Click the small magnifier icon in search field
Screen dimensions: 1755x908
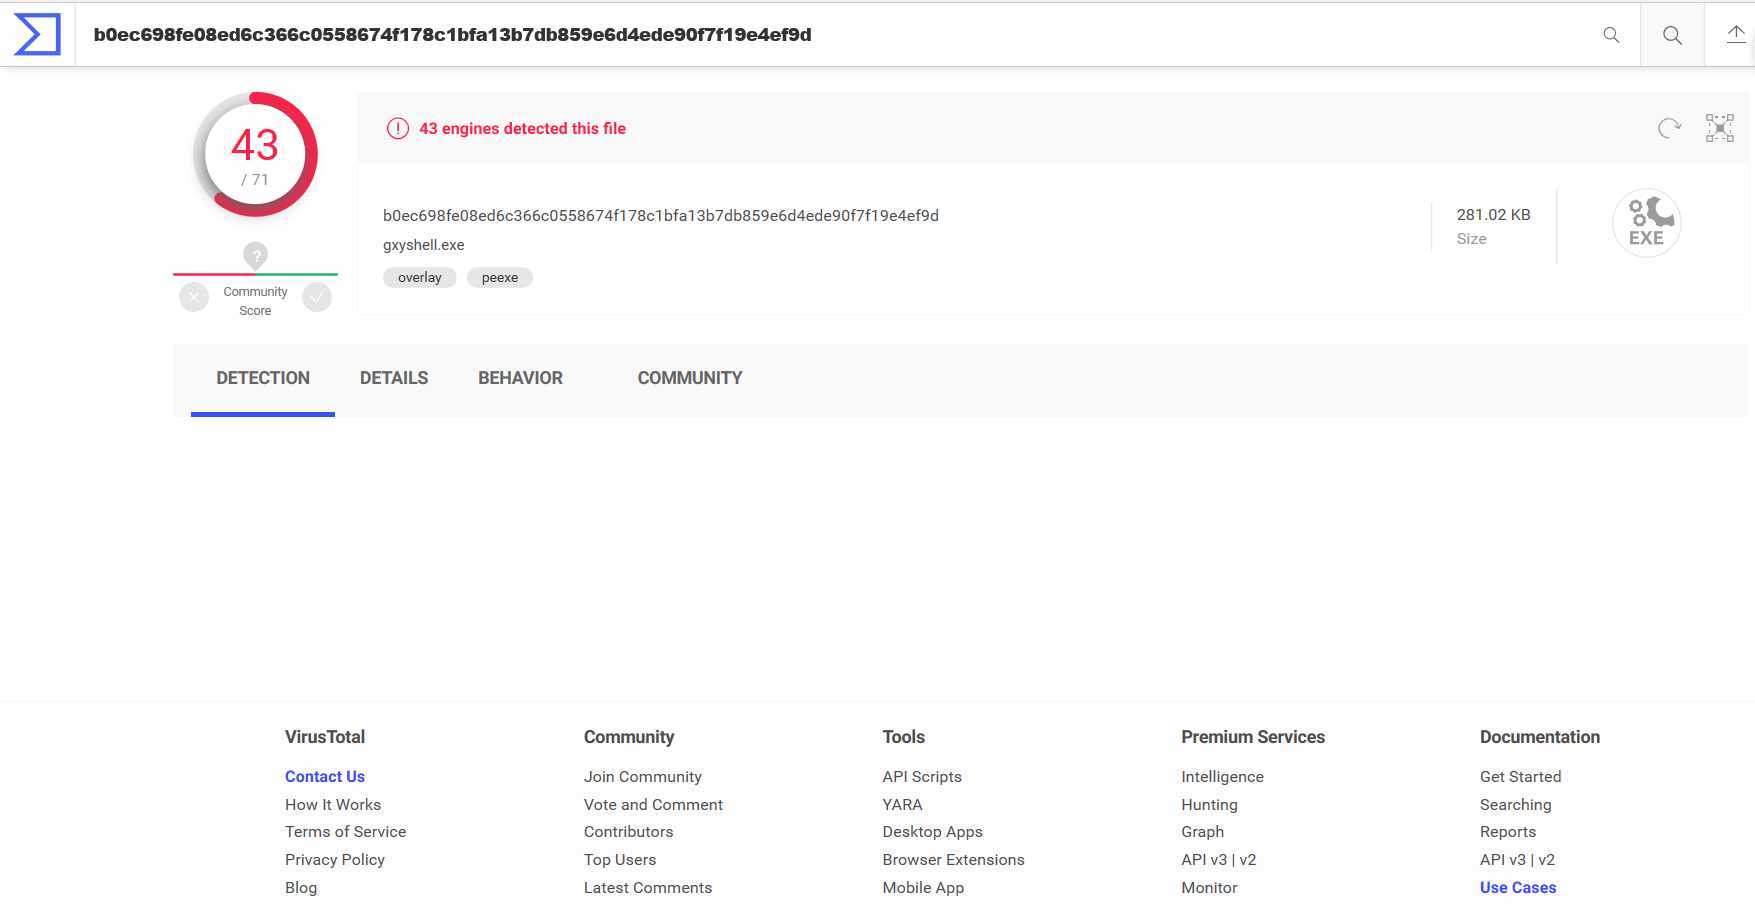coord(1611,35)
